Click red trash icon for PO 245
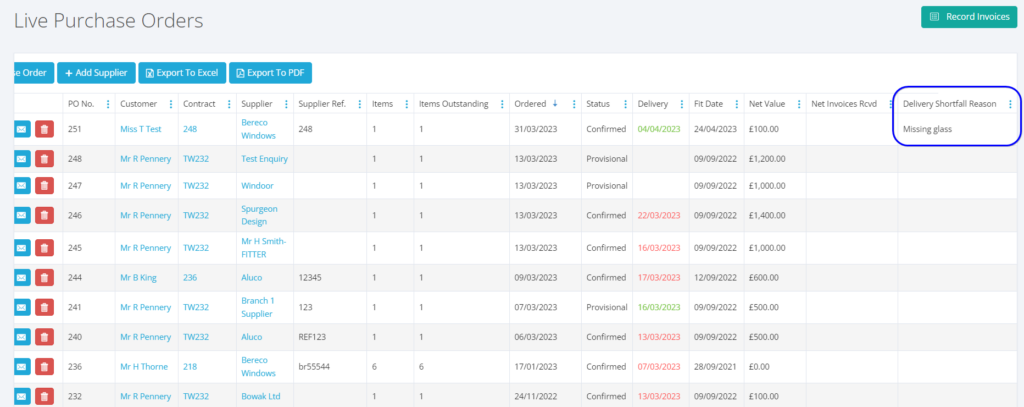Viewport: 1024px width, 407px height. pyautogui.click(x=44, y=248)
